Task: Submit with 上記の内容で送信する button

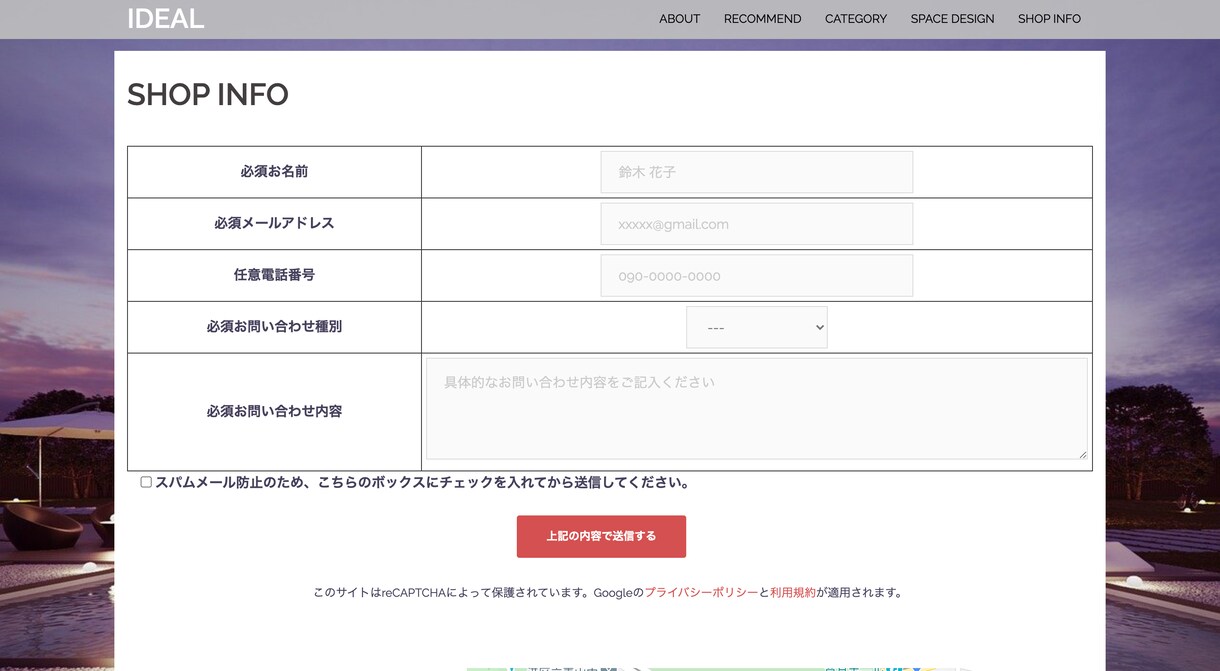Action: click(601, 536)
